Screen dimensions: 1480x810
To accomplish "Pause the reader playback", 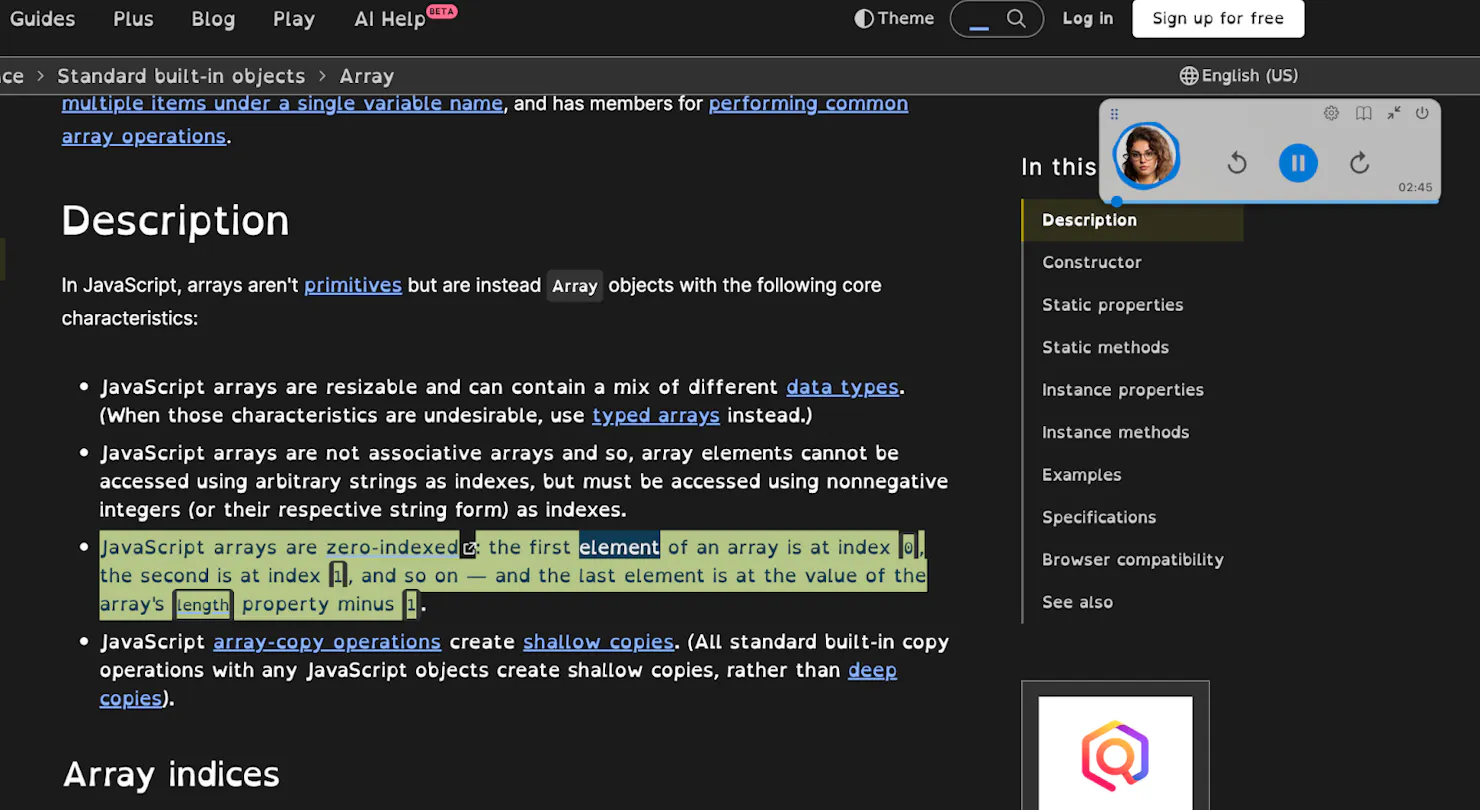I will [1297, 163].
